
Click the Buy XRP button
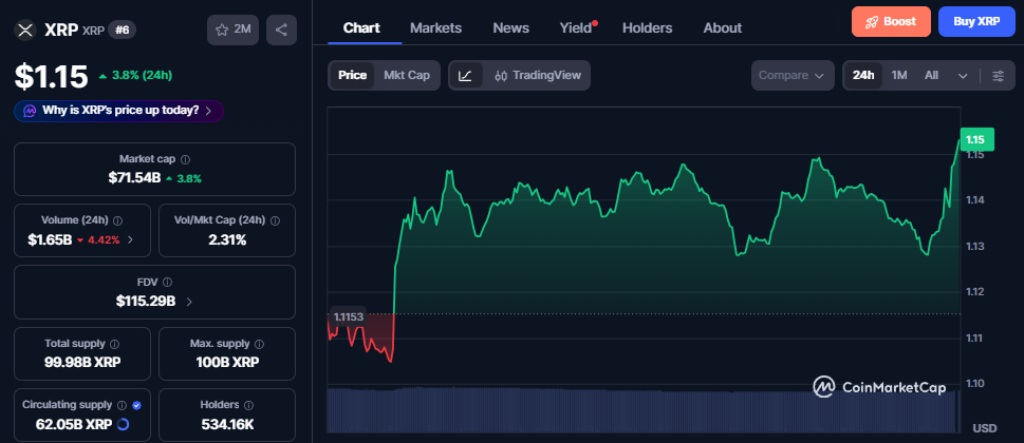point(976,22)
